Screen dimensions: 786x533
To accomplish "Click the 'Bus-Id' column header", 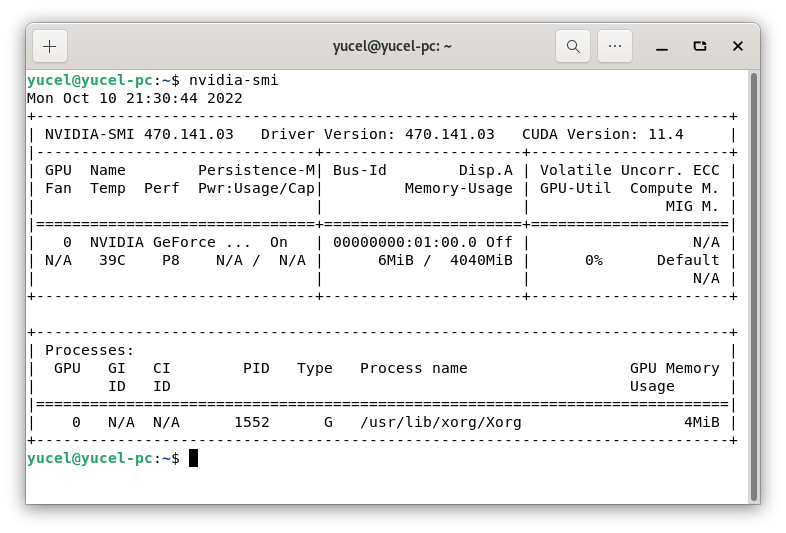I will coord(360,170).
